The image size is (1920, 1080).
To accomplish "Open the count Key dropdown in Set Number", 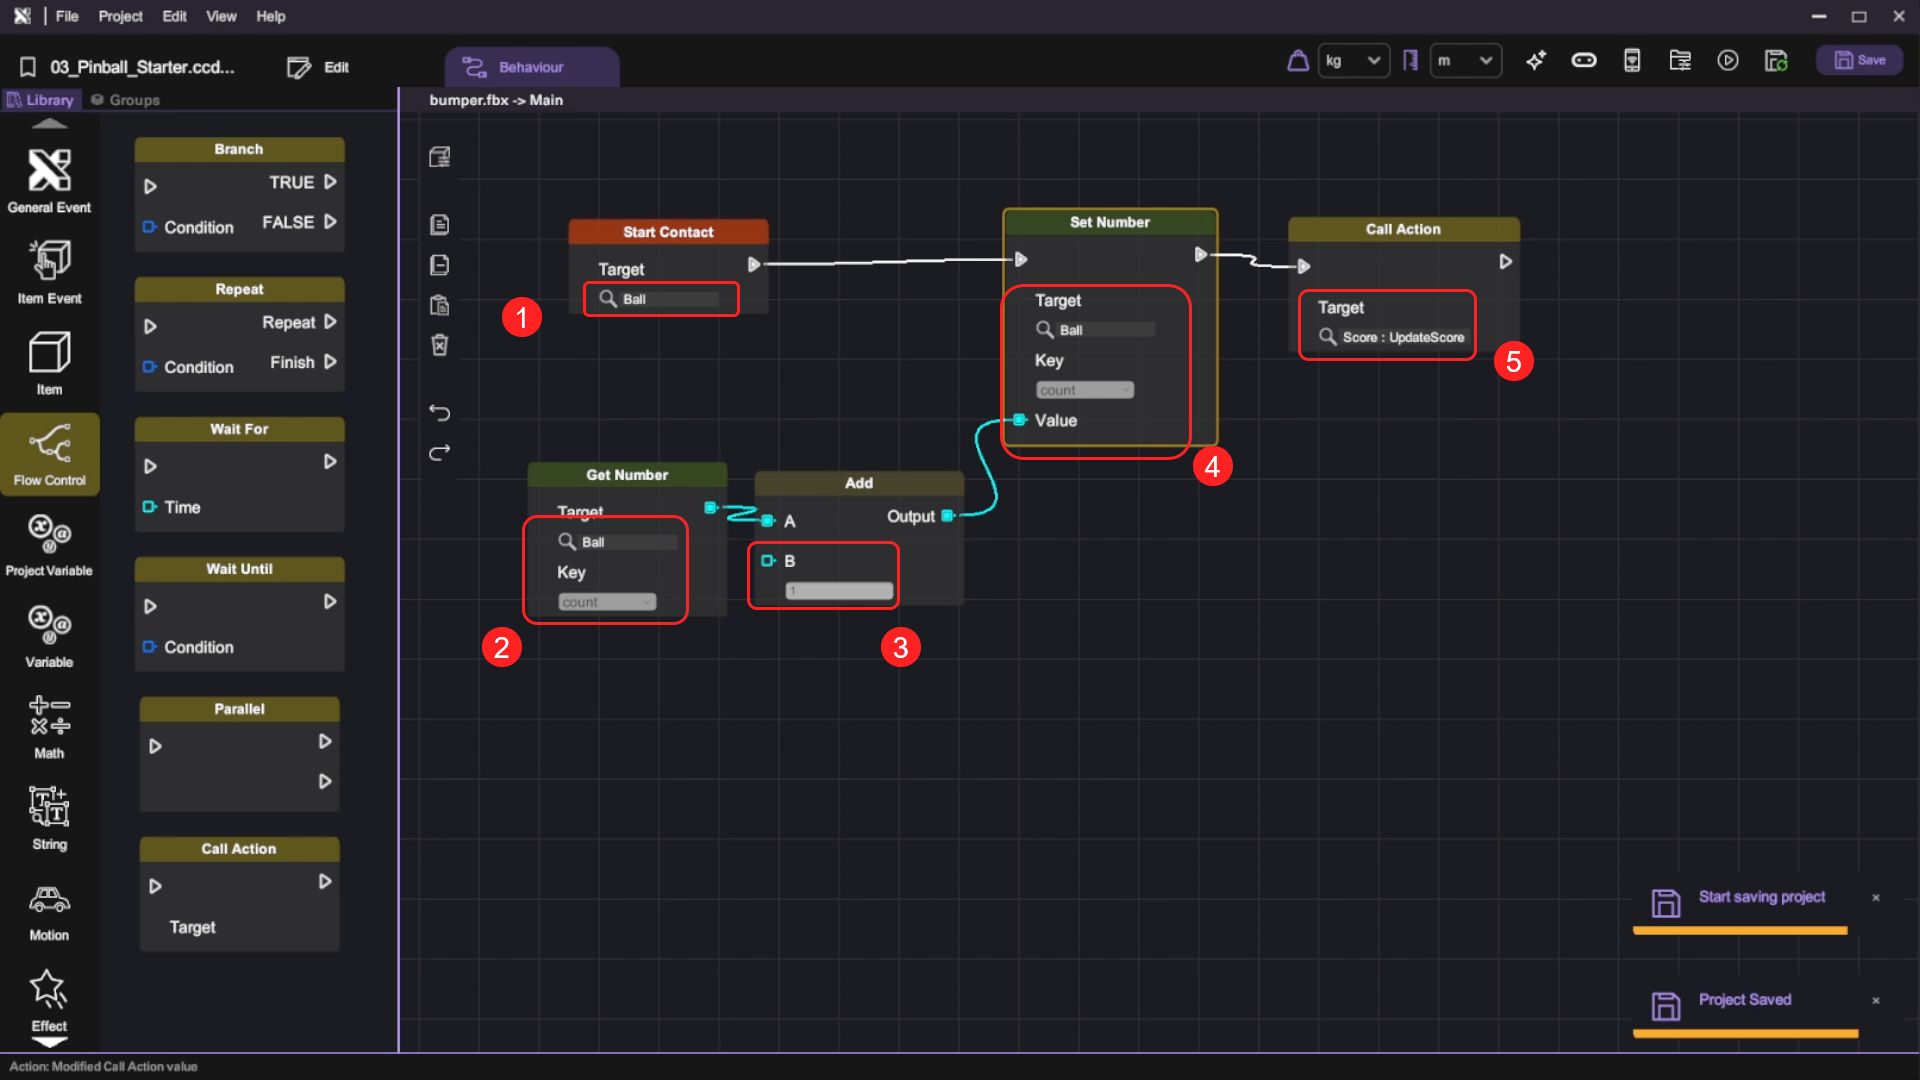I will [1084, 390].
